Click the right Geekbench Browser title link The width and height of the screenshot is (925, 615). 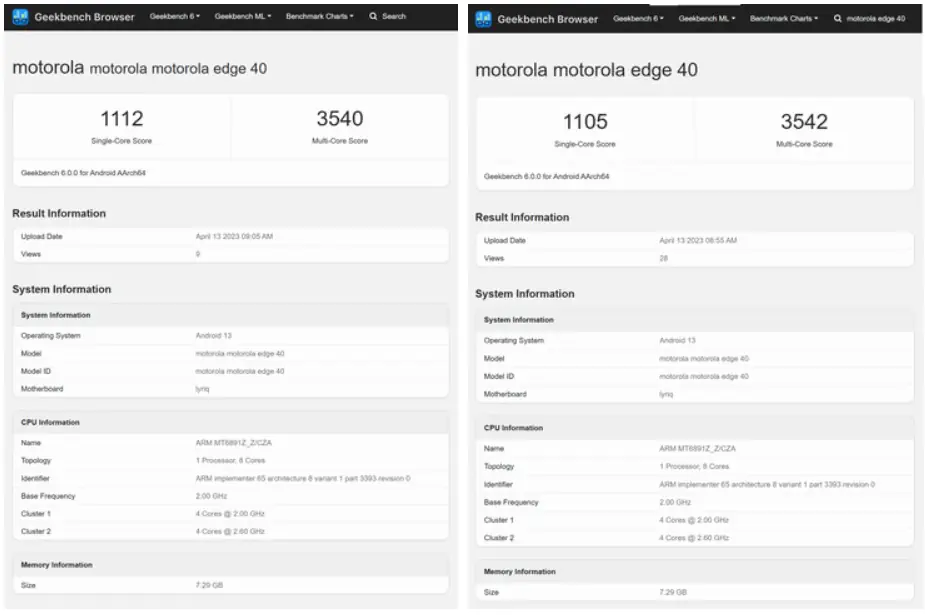tap(547, 19)
